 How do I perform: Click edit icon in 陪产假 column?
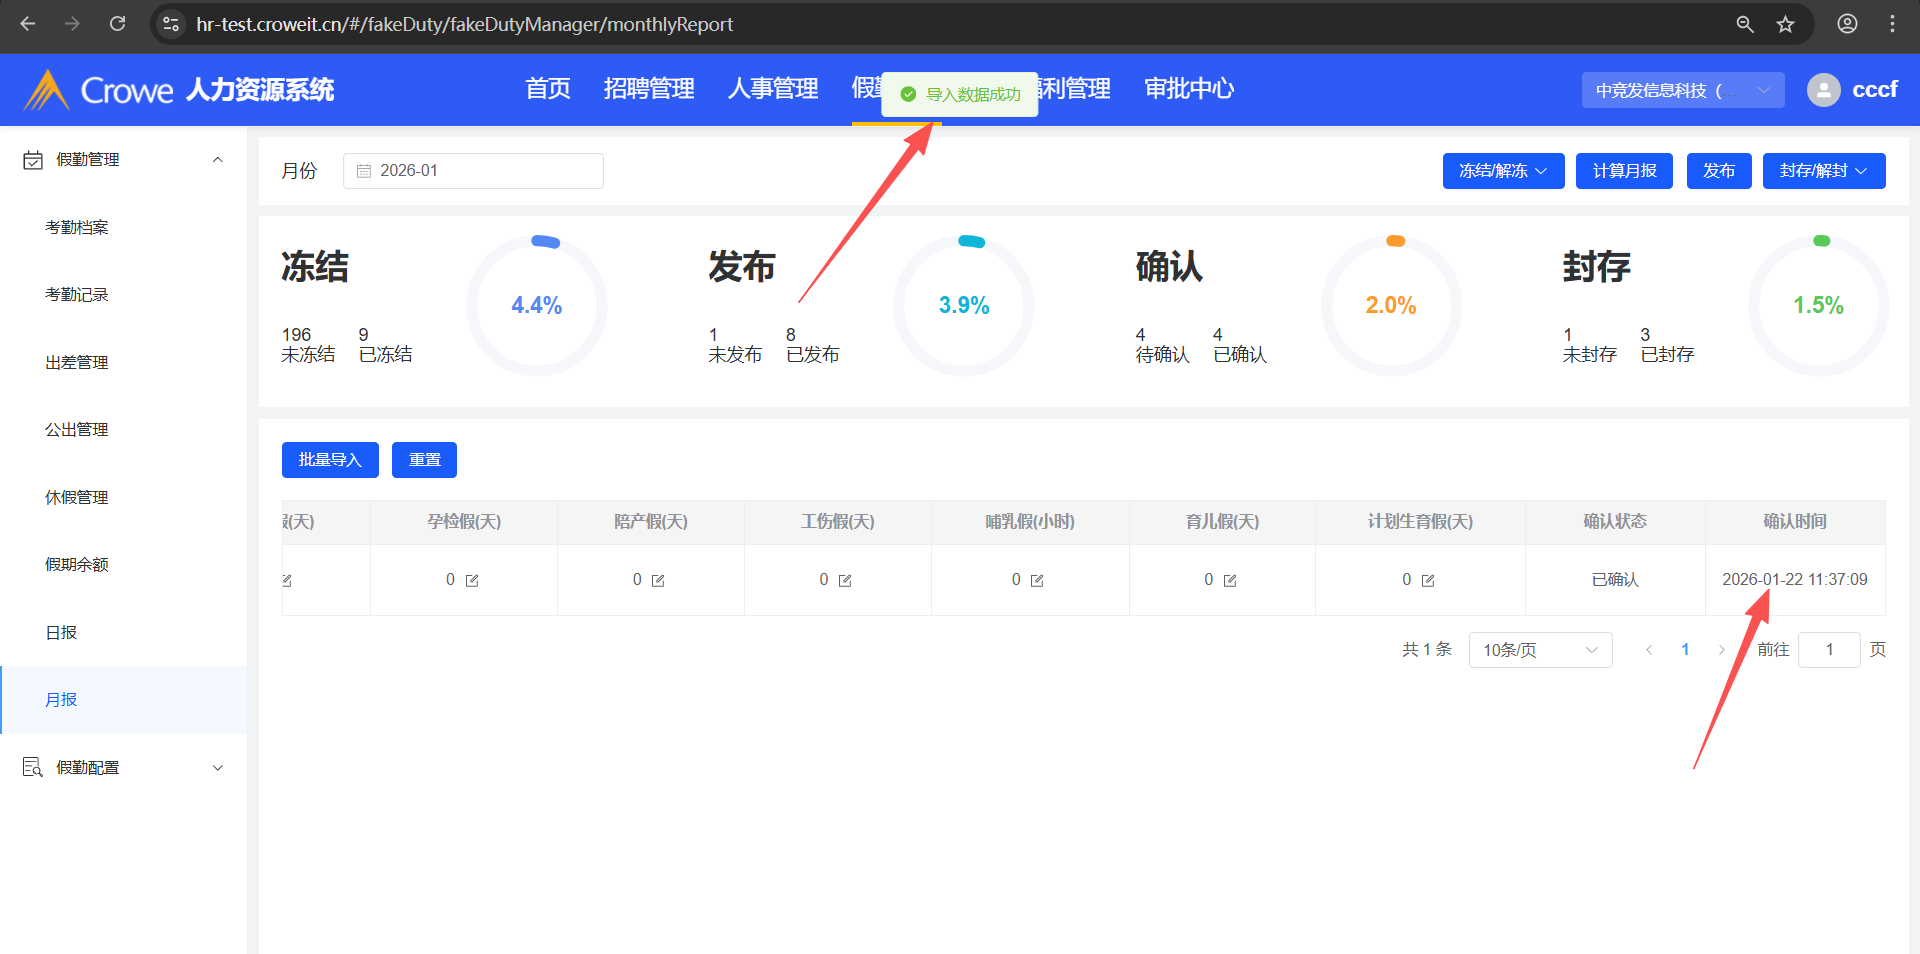point(658,581)
